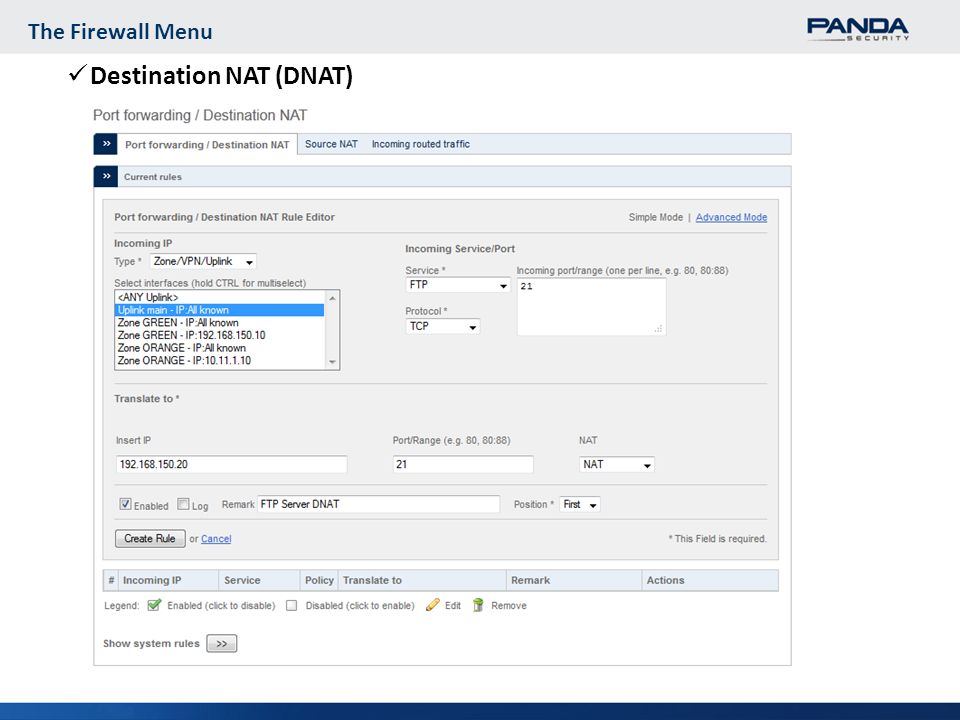Viewport: 960px width, 720px height.
Task: Click the interfaces list scroll down arrow
Action: point(332,362)
